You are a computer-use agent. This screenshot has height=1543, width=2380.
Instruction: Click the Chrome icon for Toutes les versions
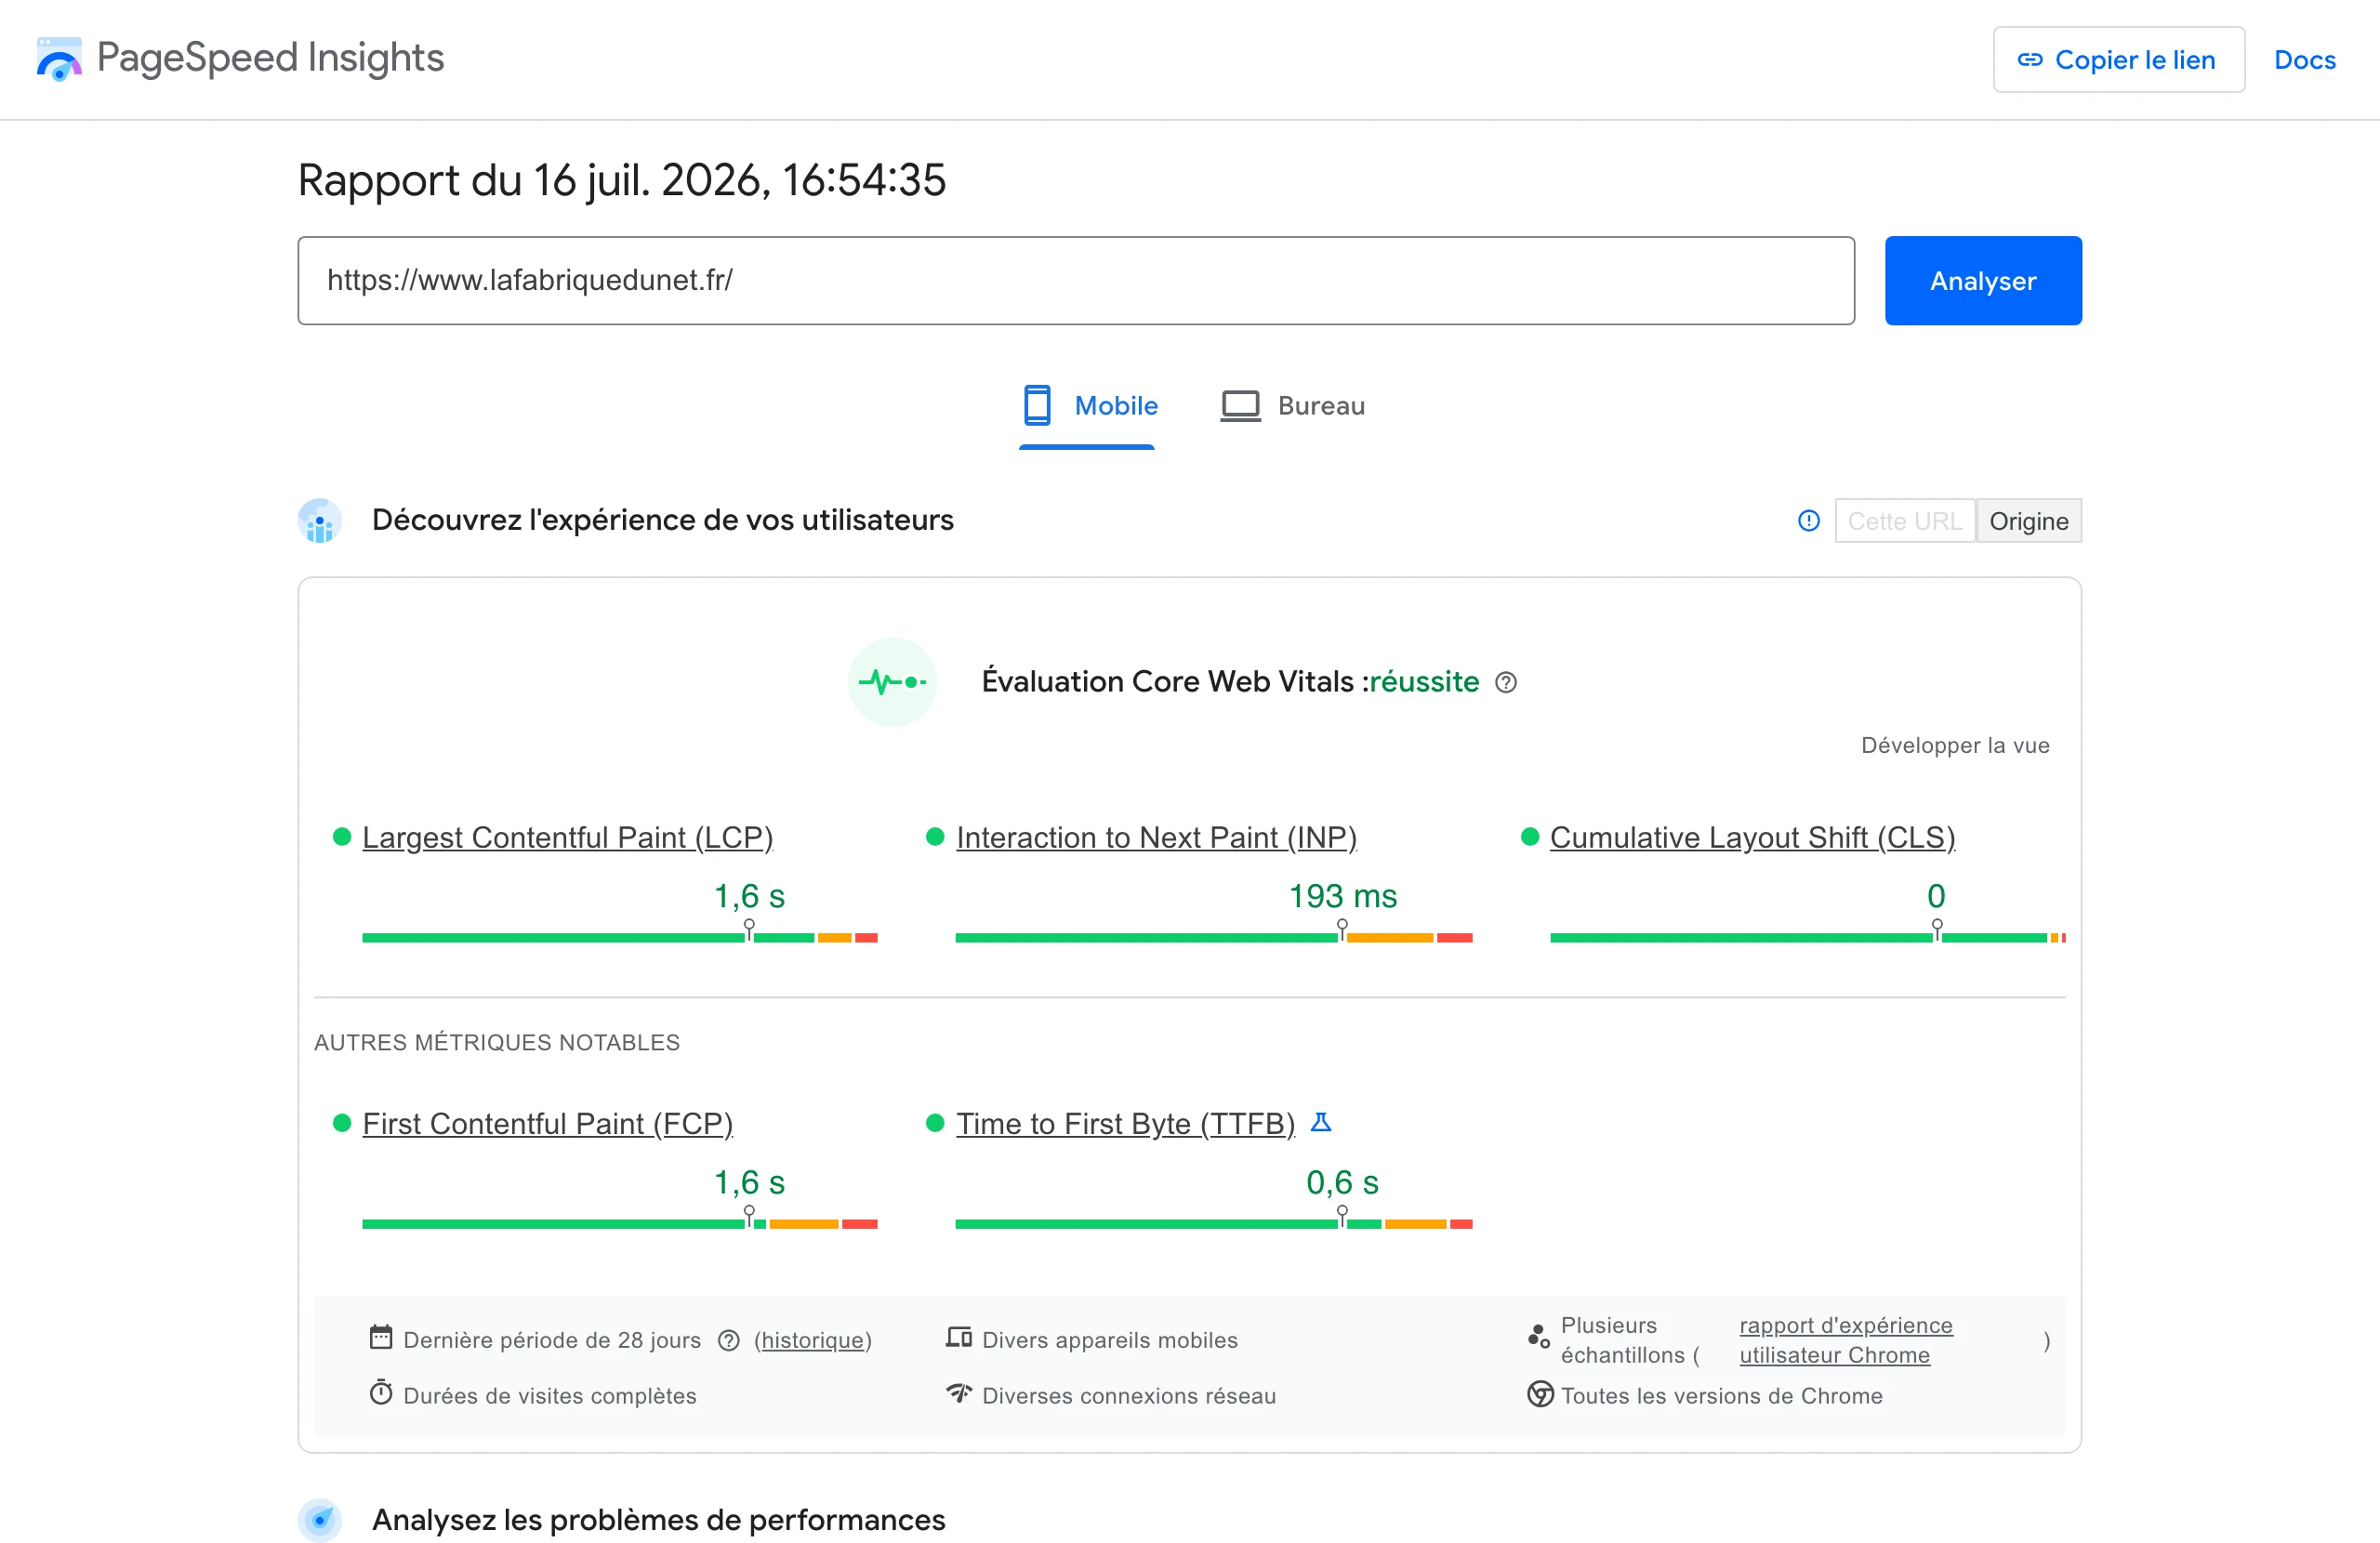click(1540, 1394)
